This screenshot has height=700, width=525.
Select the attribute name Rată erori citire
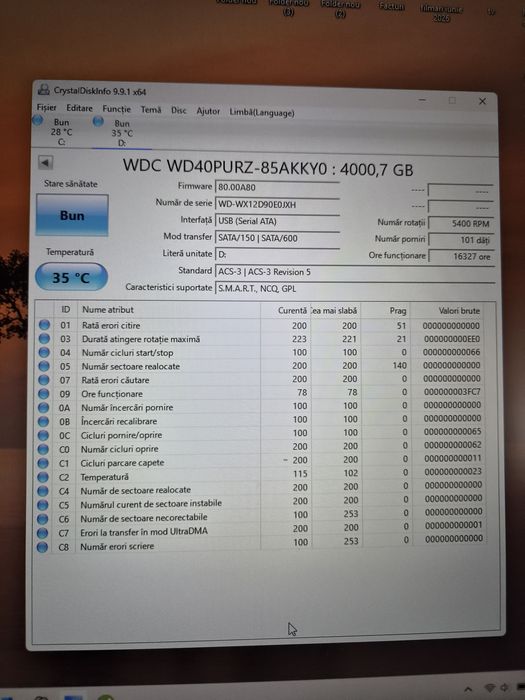coord(111,325)
